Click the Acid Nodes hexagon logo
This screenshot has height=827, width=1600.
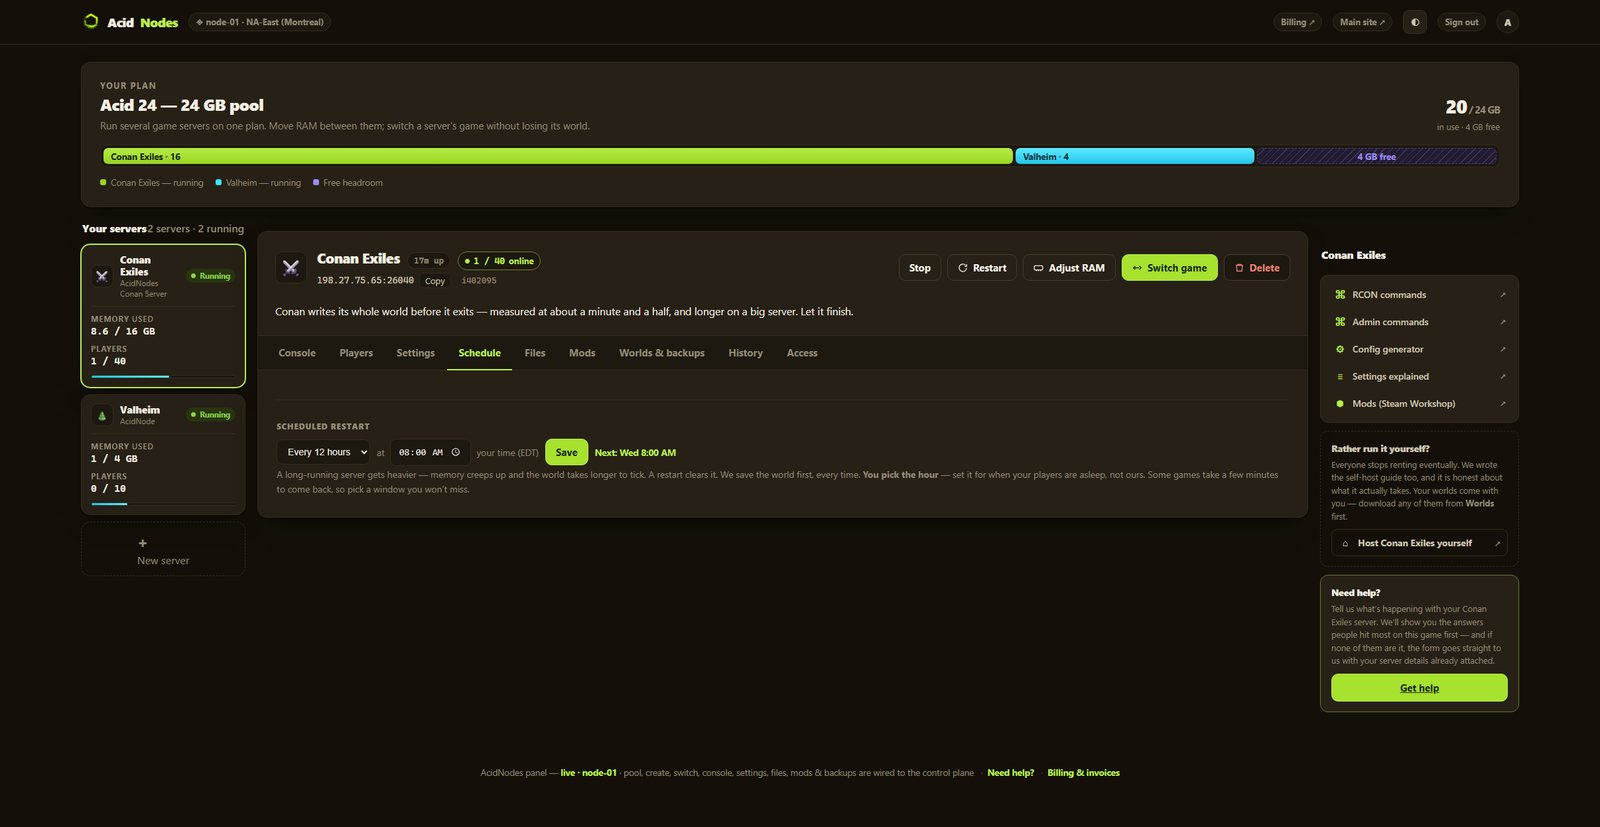91,21
